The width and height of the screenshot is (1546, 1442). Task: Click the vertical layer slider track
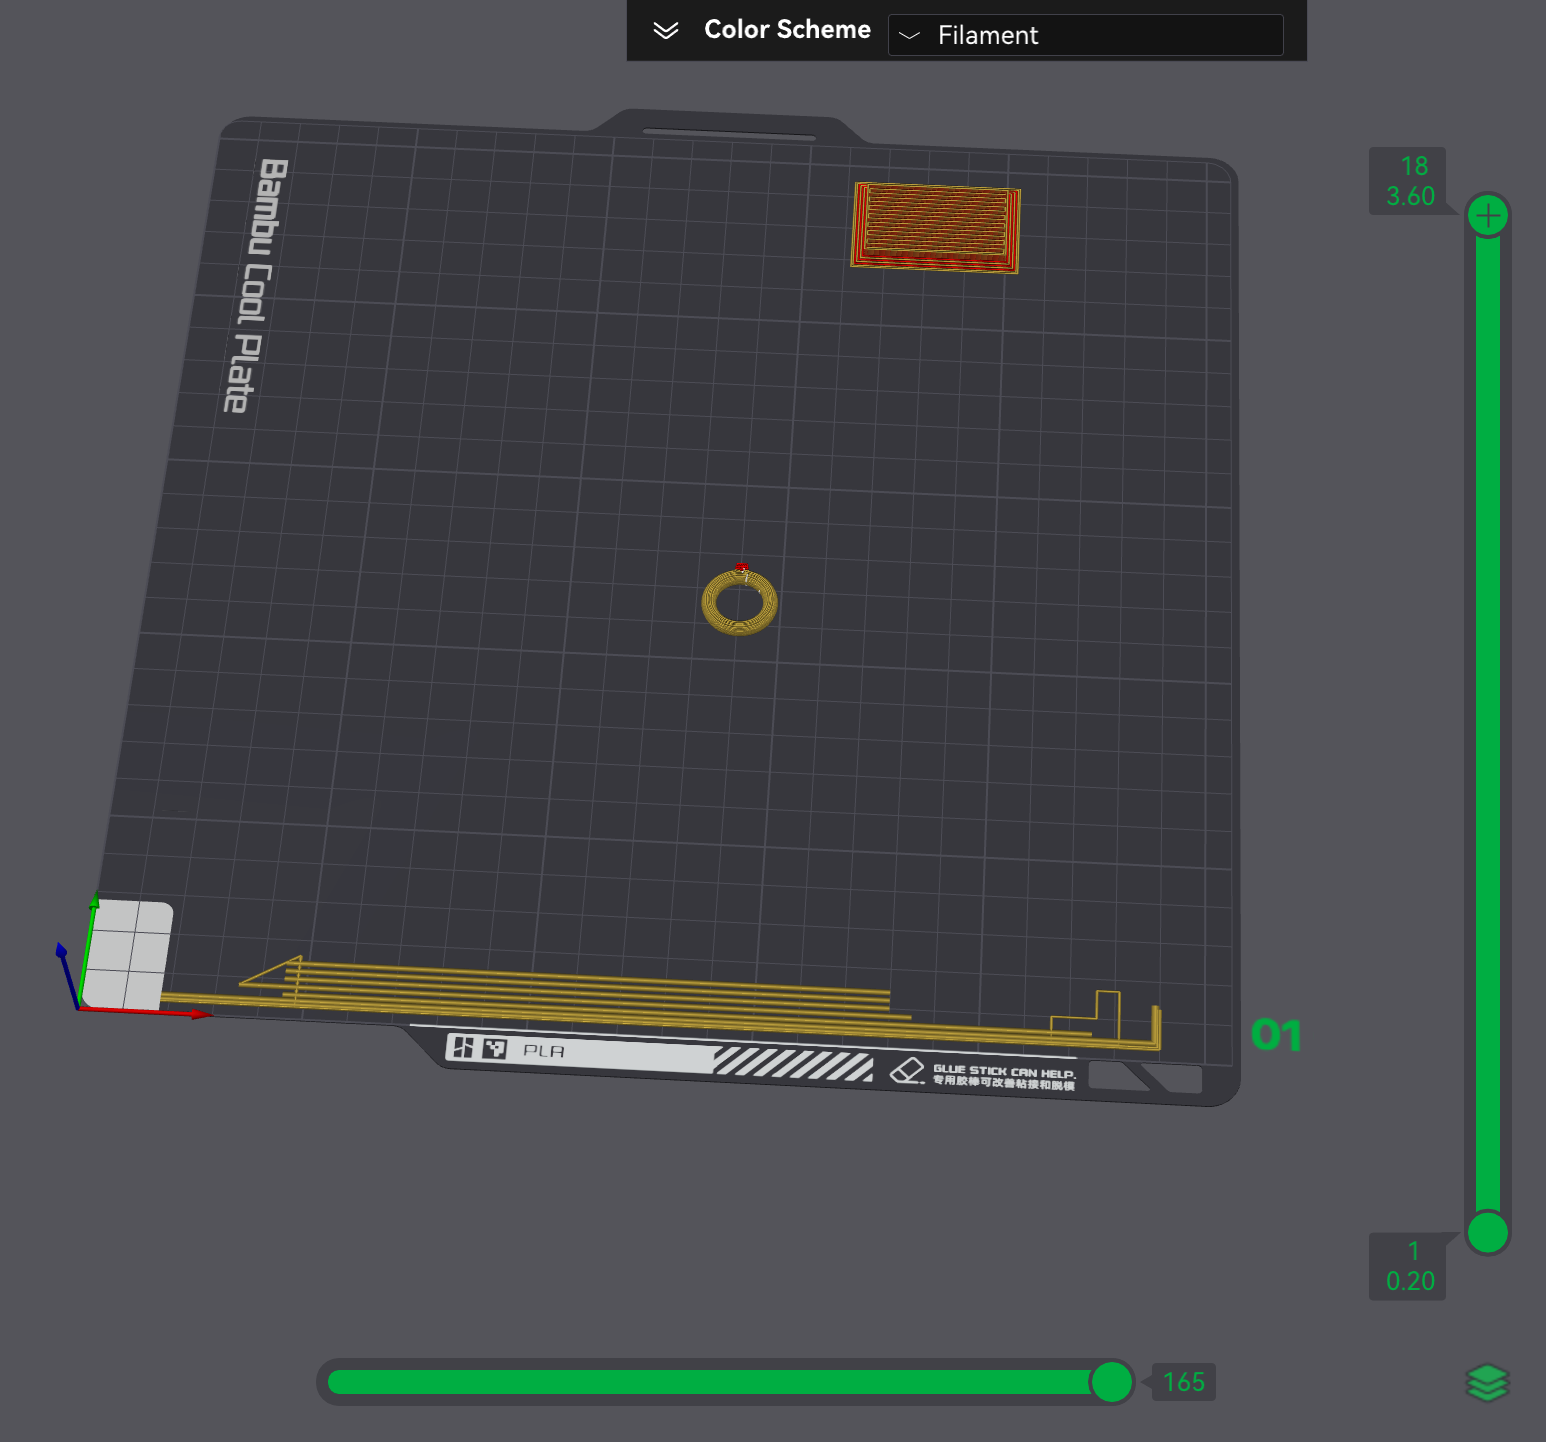coord(1488,723)
